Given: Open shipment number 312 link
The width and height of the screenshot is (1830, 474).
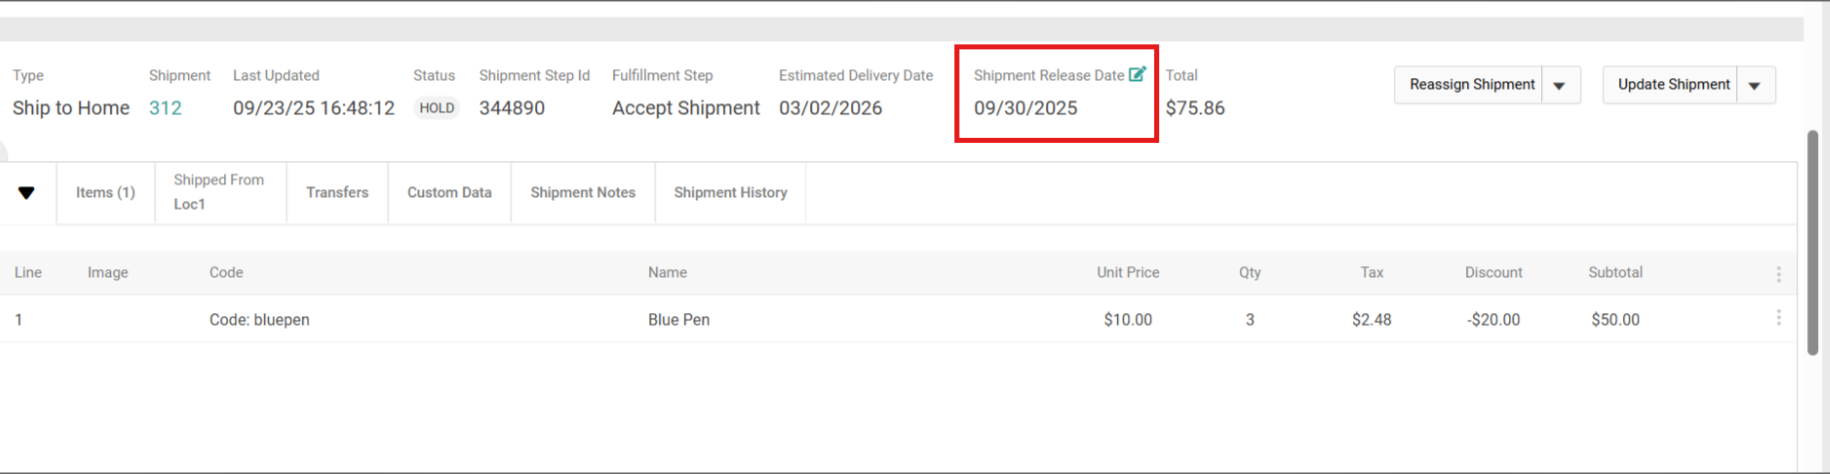Looking at the screenshot, I should [165, 108].
